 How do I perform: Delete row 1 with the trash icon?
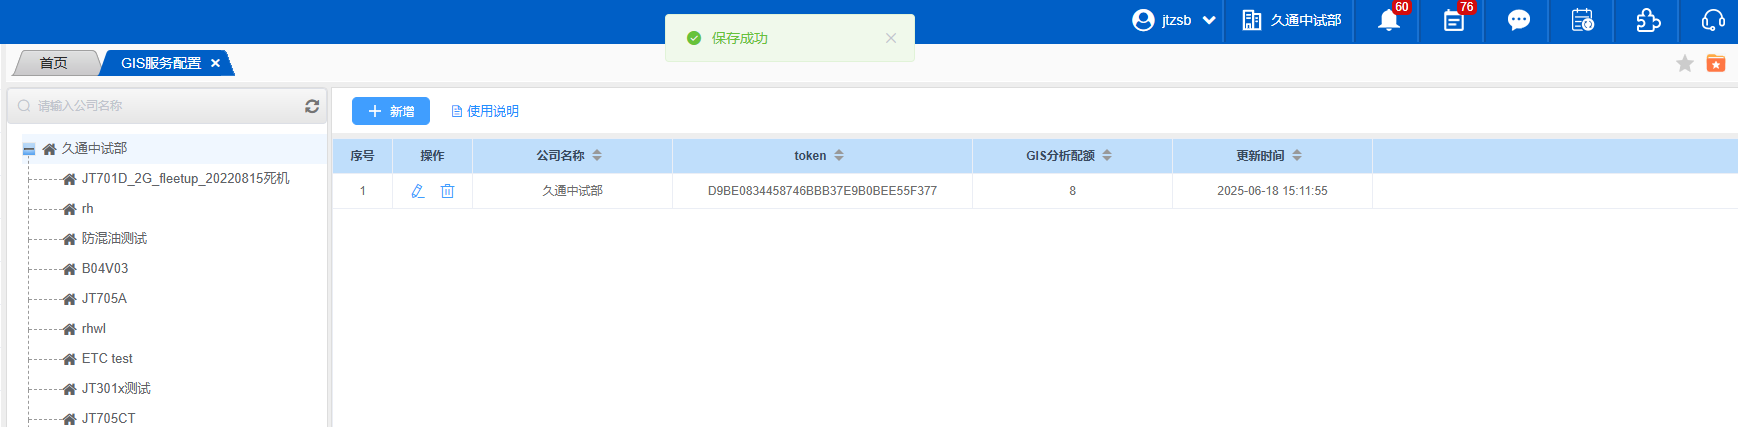click(x=447, y=191)
